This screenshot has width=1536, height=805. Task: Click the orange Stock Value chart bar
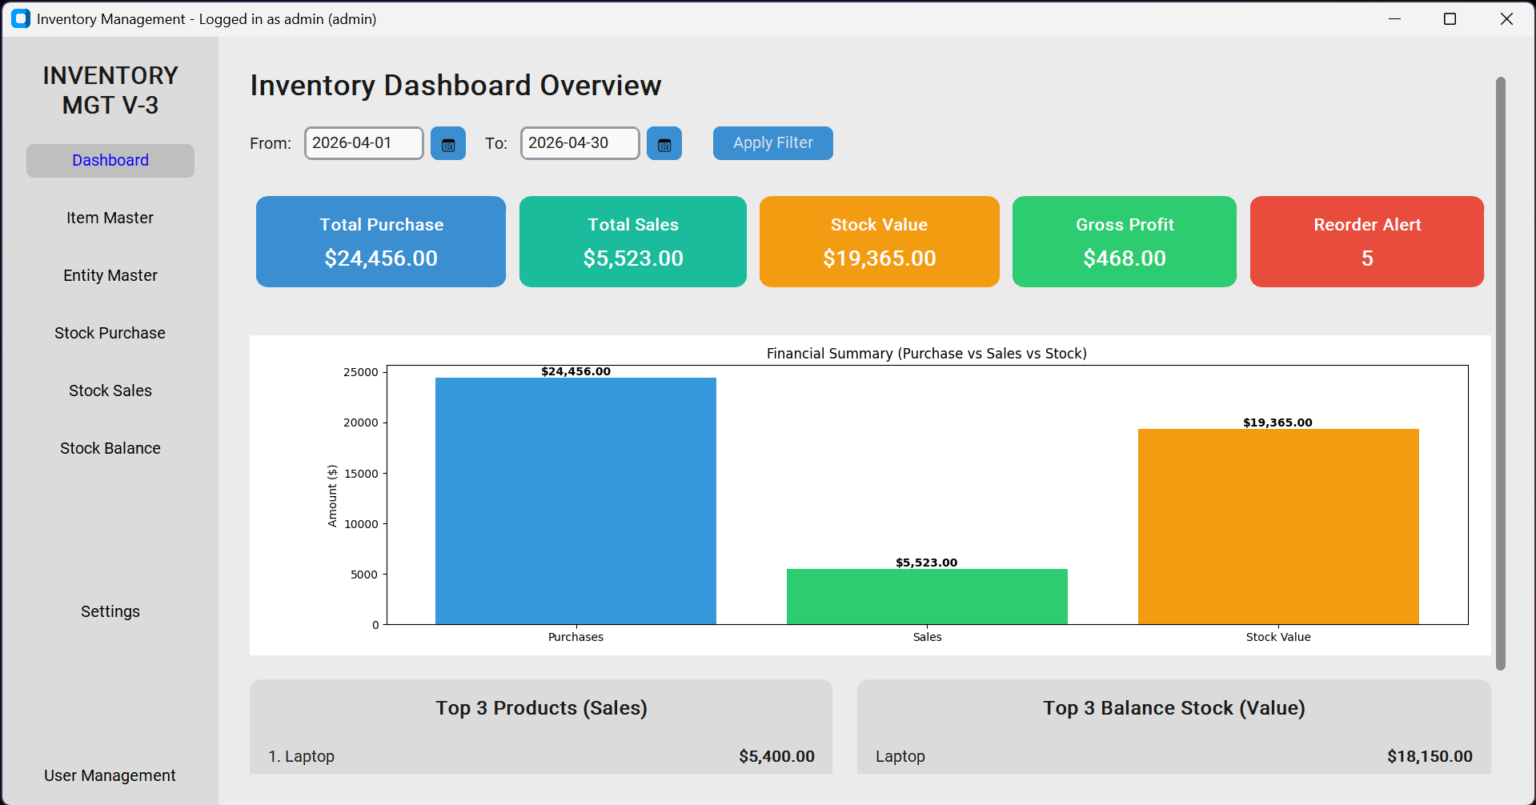pos(1278,527)
